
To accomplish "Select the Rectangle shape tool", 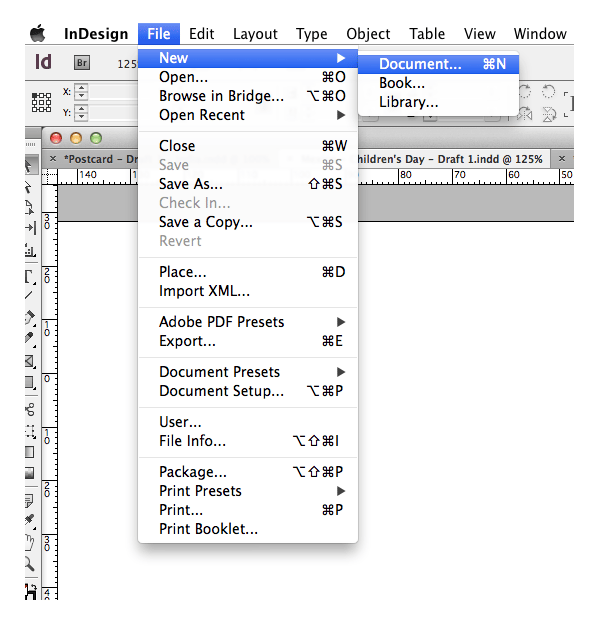I will point(30,382).
